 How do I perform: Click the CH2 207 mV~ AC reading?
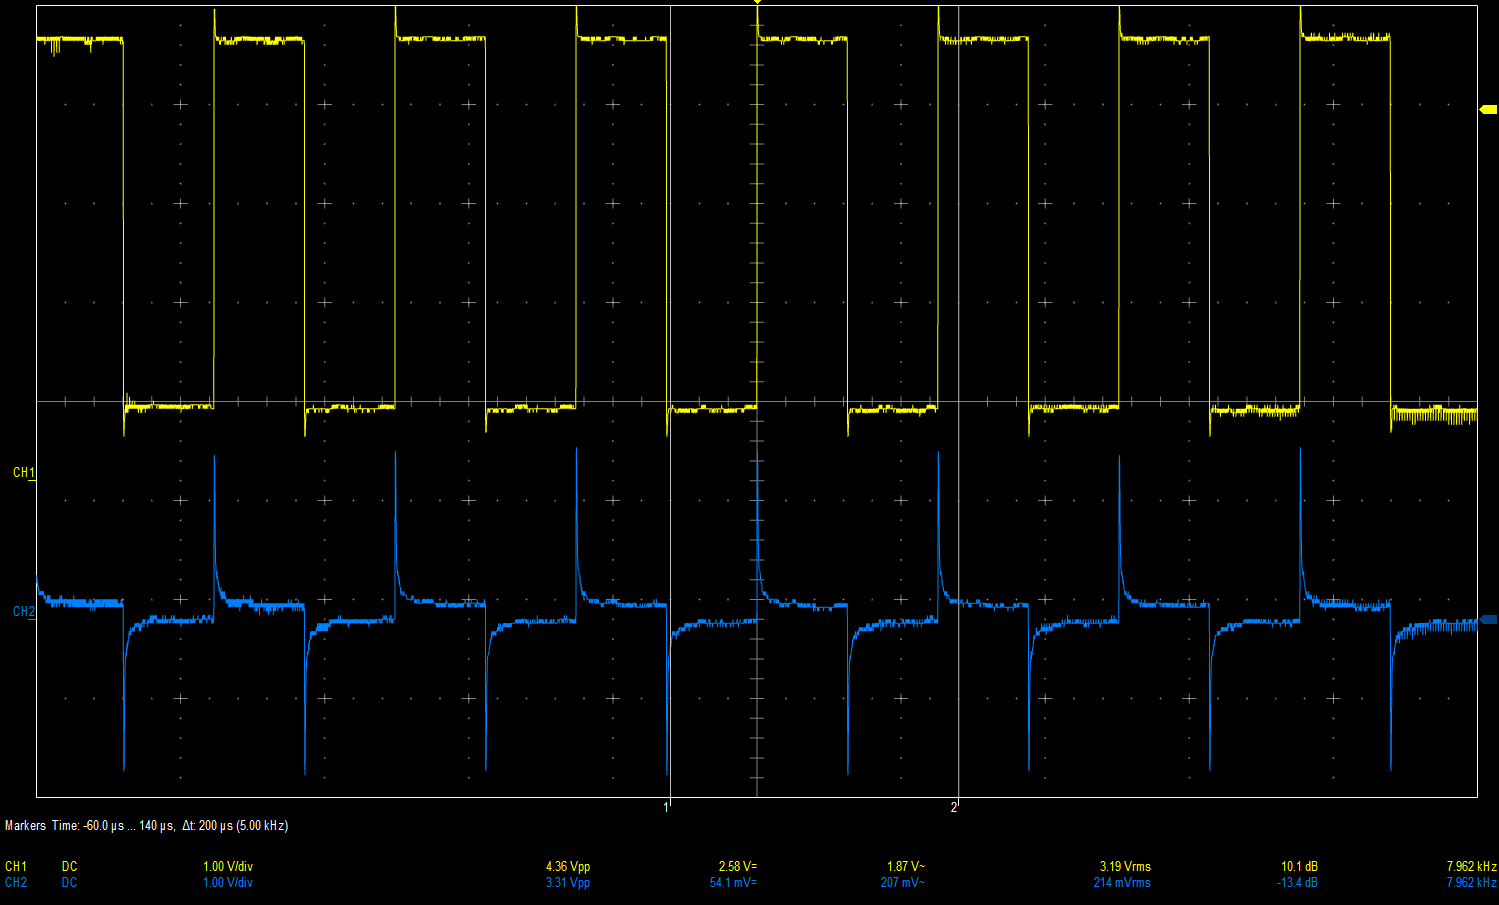(x=902, y=883)
